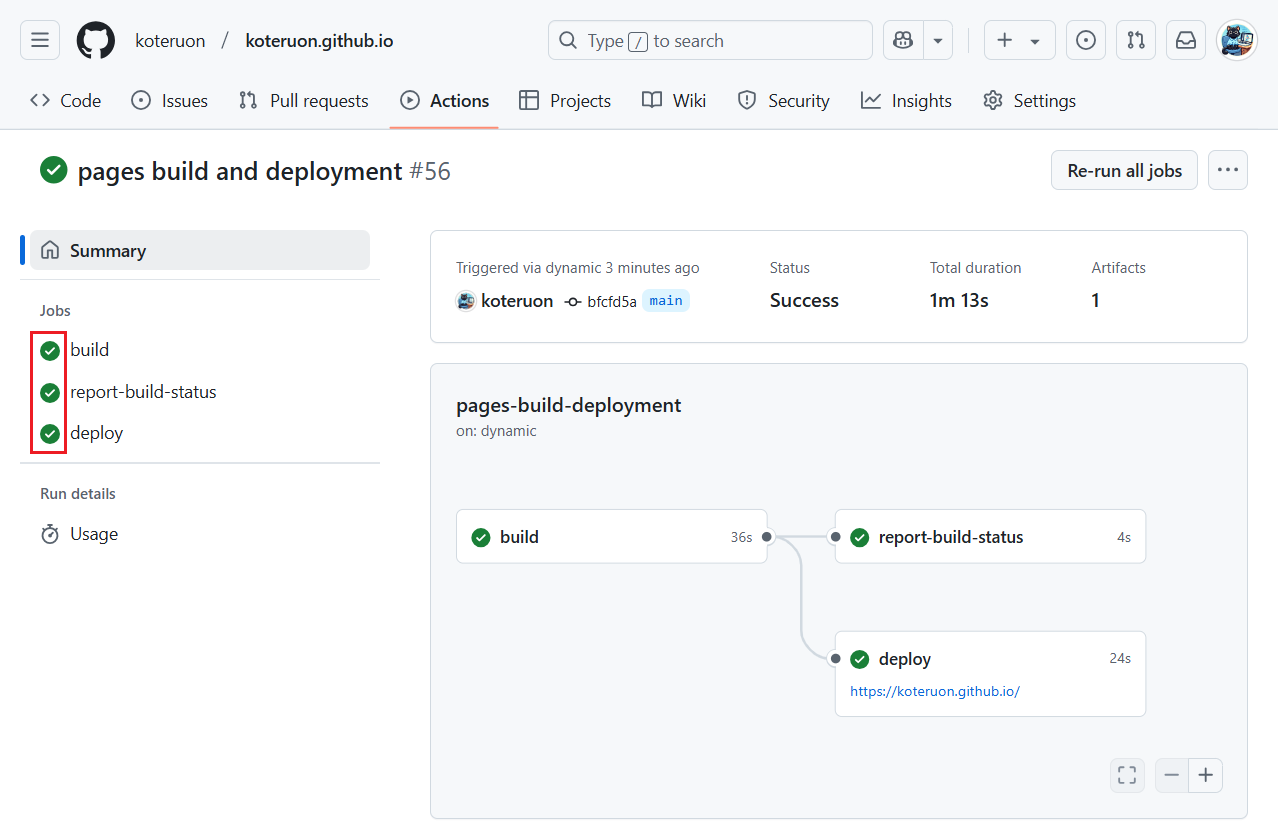The height and width of the screenshot is (830, 1278).
Task: Open the GitHub home page via the logo icon
Action: point(95,40)
